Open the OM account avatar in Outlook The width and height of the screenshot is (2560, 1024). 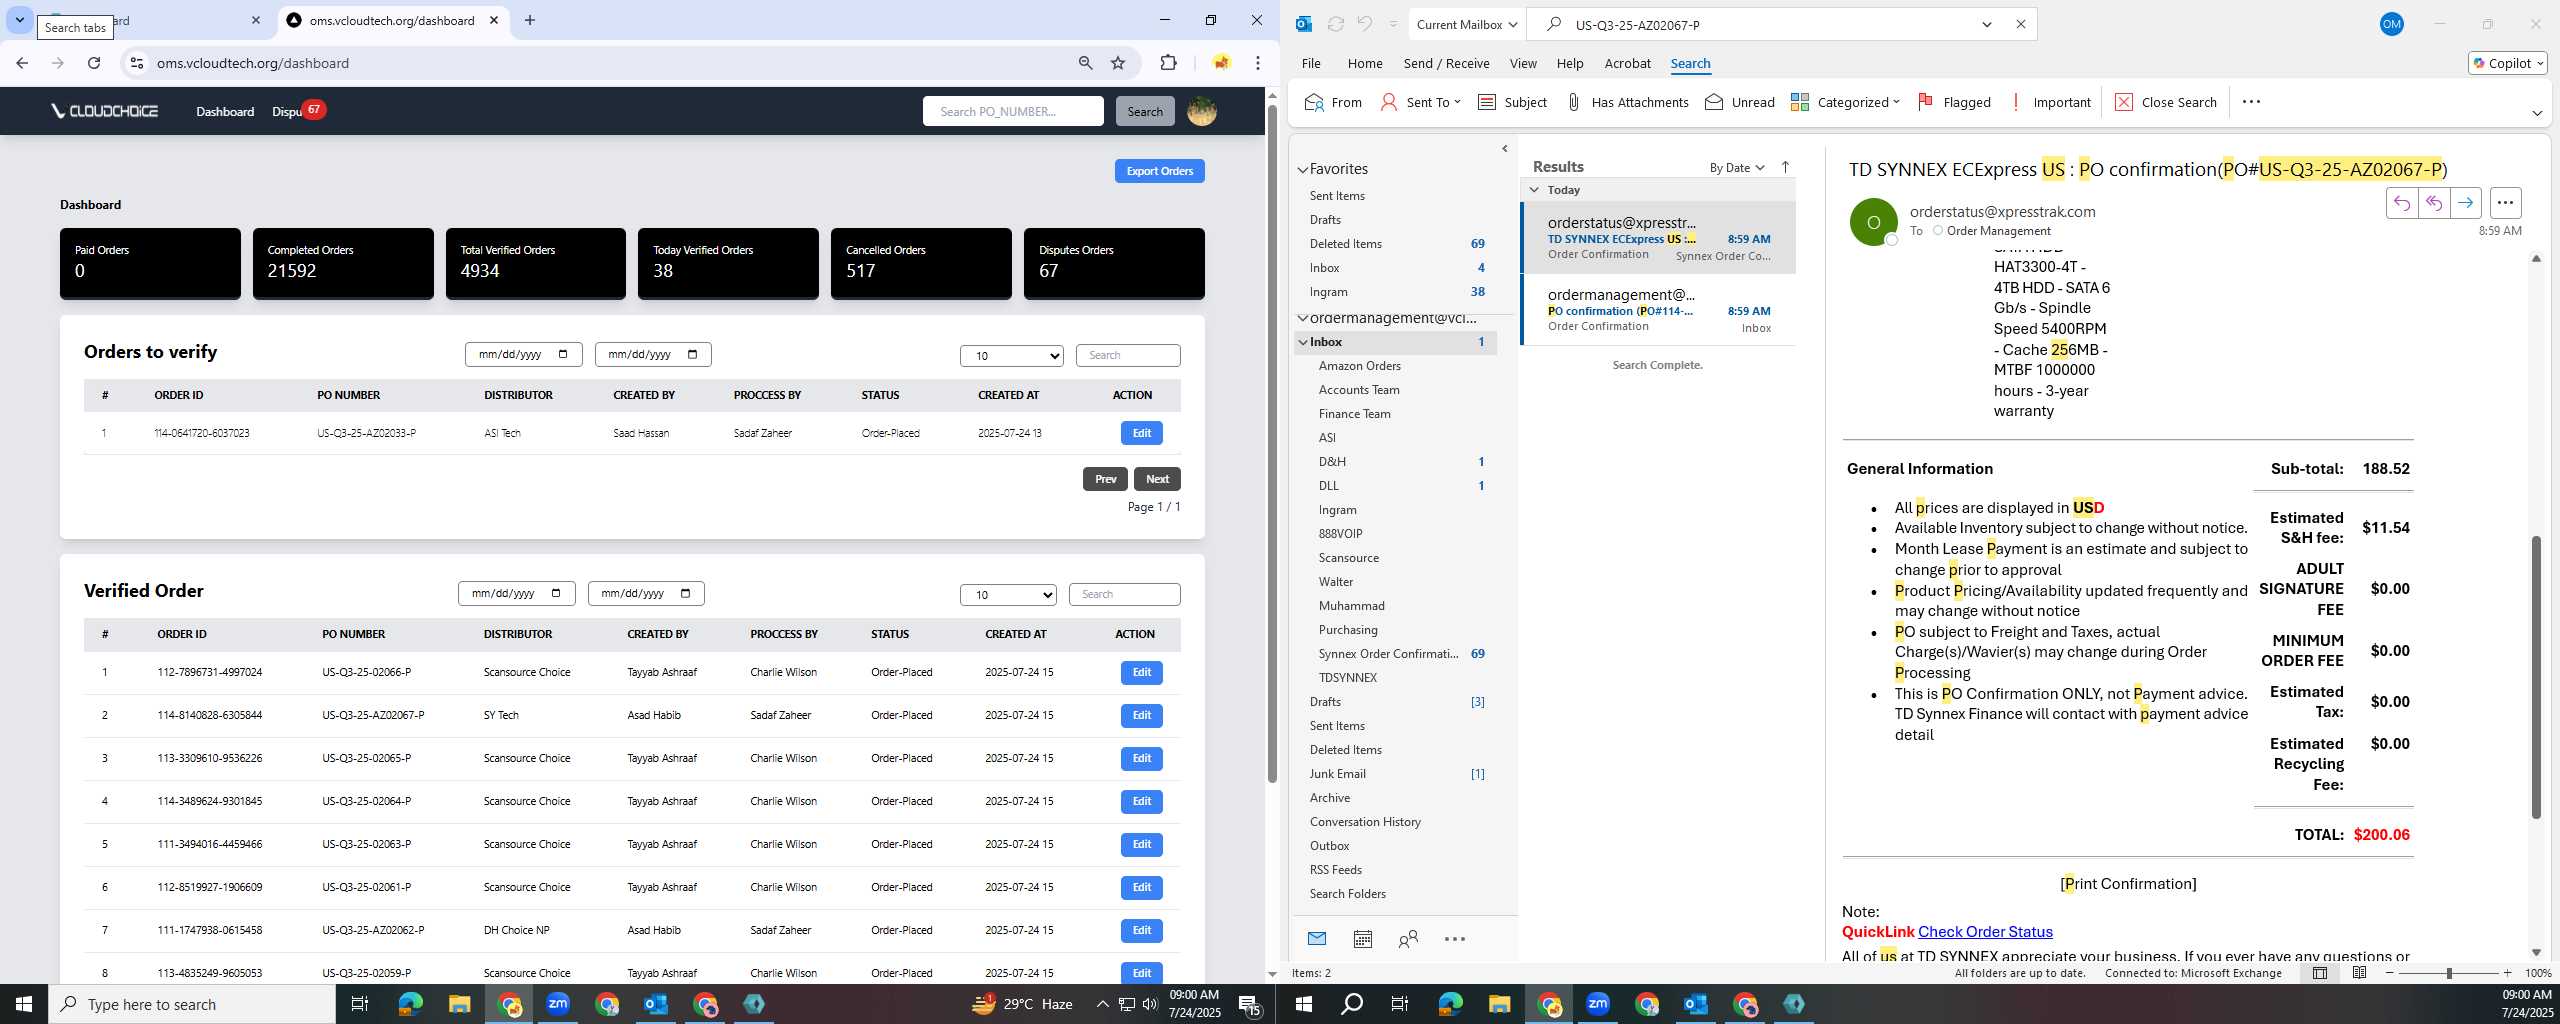[x=2391, y=24]
